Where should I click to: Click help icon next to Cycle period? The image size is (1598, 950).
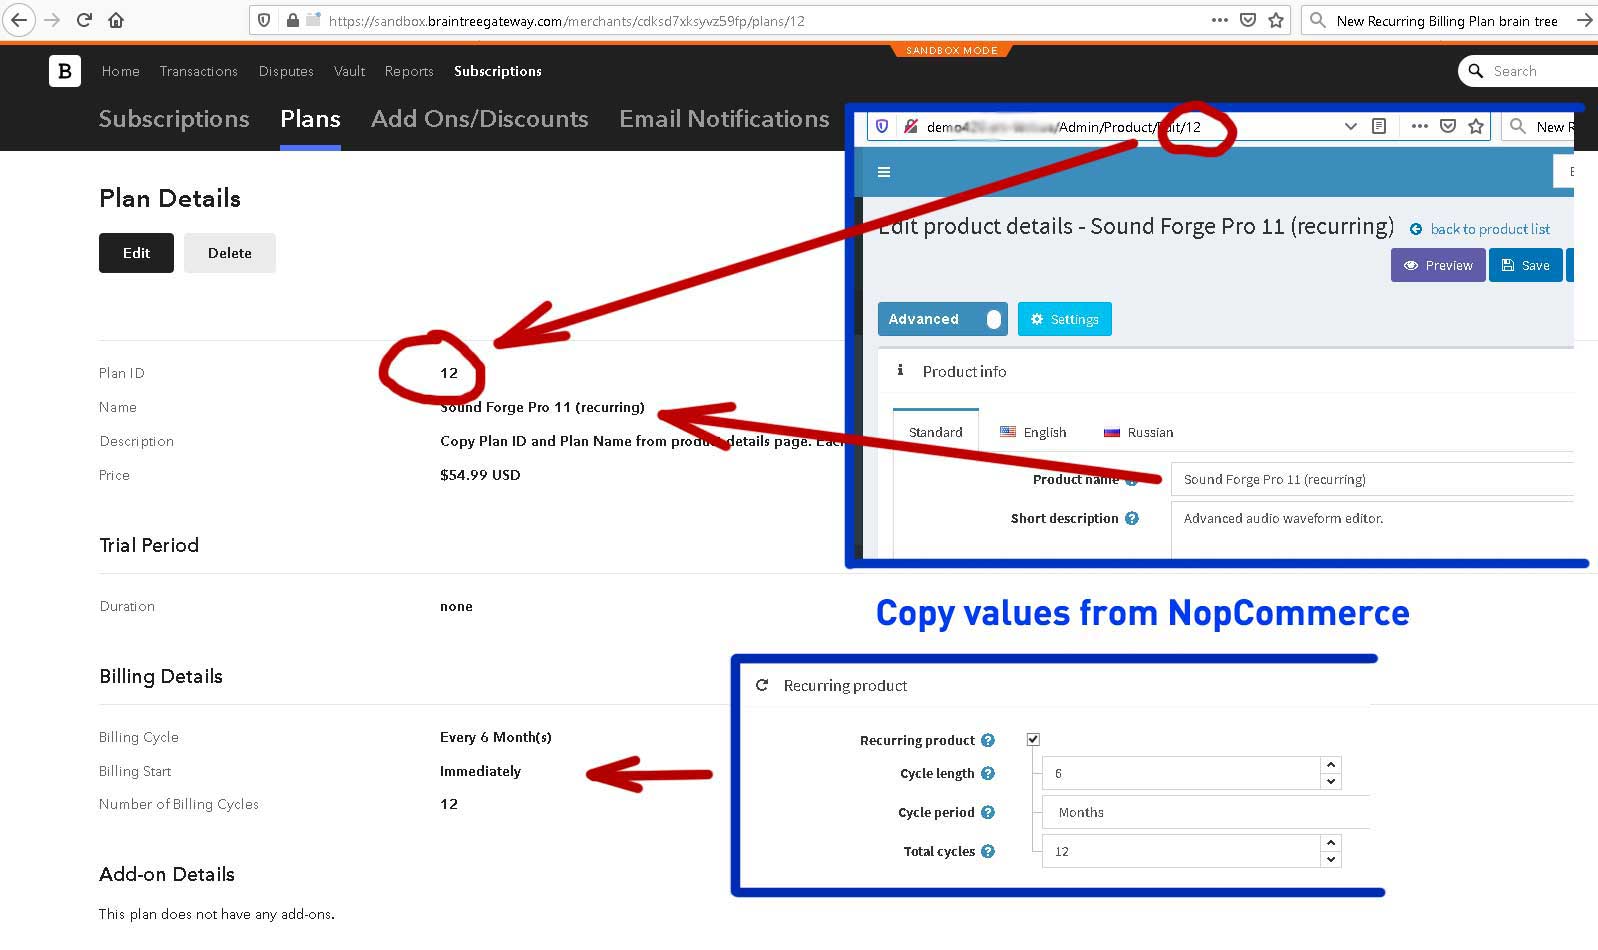pyautogui.click(x=988, y=812)
